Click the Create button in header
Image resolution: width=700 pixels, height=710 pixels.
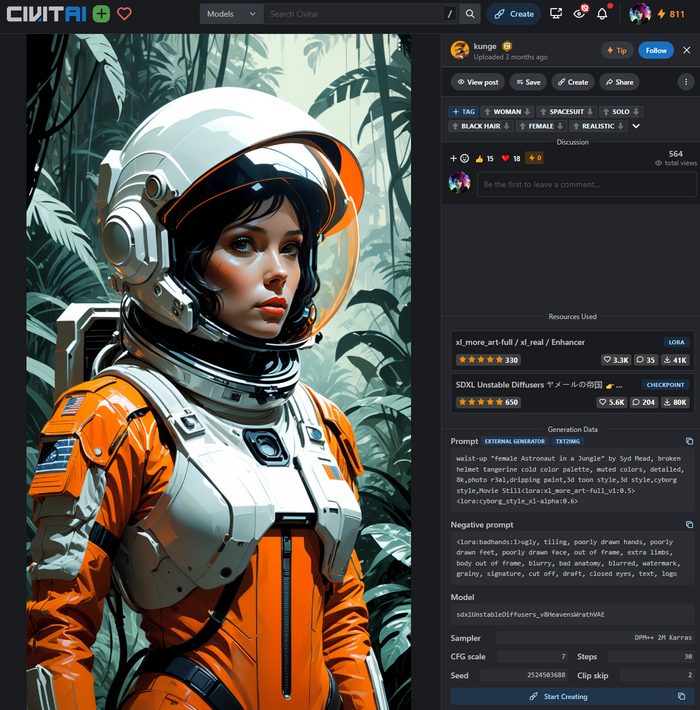click(514, 14)
